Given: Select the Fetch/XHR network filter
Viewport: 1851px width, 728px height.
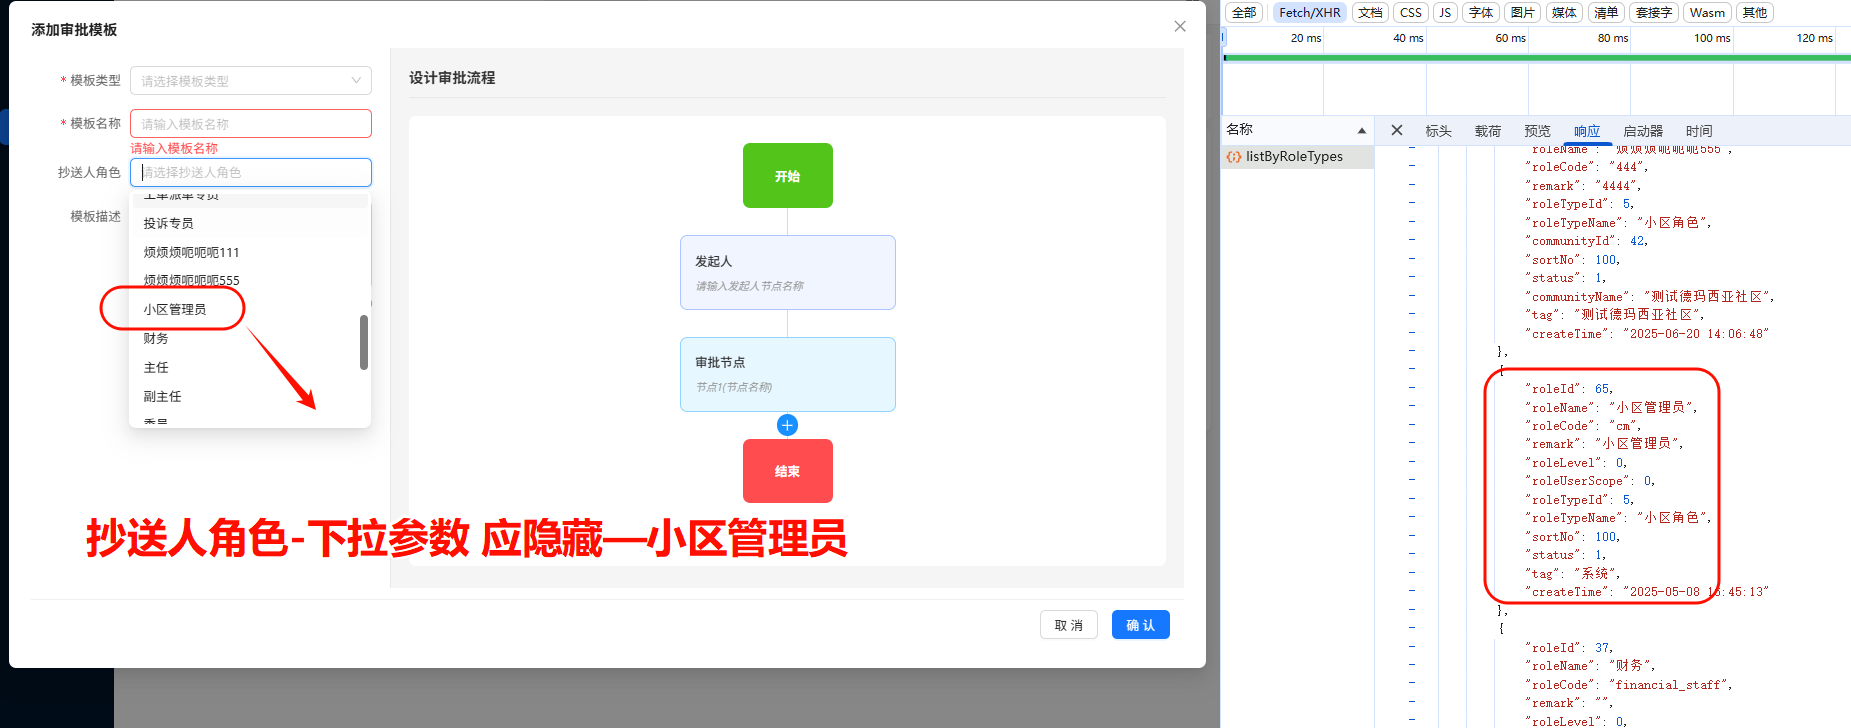Looking at the screenshot, I should click(x=1309, y=12).
